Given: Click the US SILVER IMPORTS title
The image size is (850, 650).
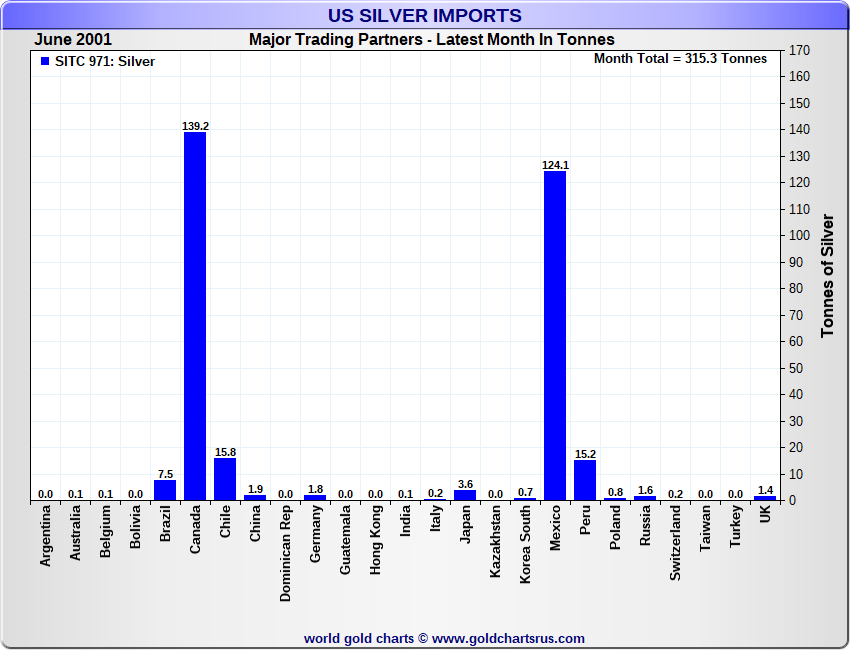Looking at the screenshot, I should point(424,15).
